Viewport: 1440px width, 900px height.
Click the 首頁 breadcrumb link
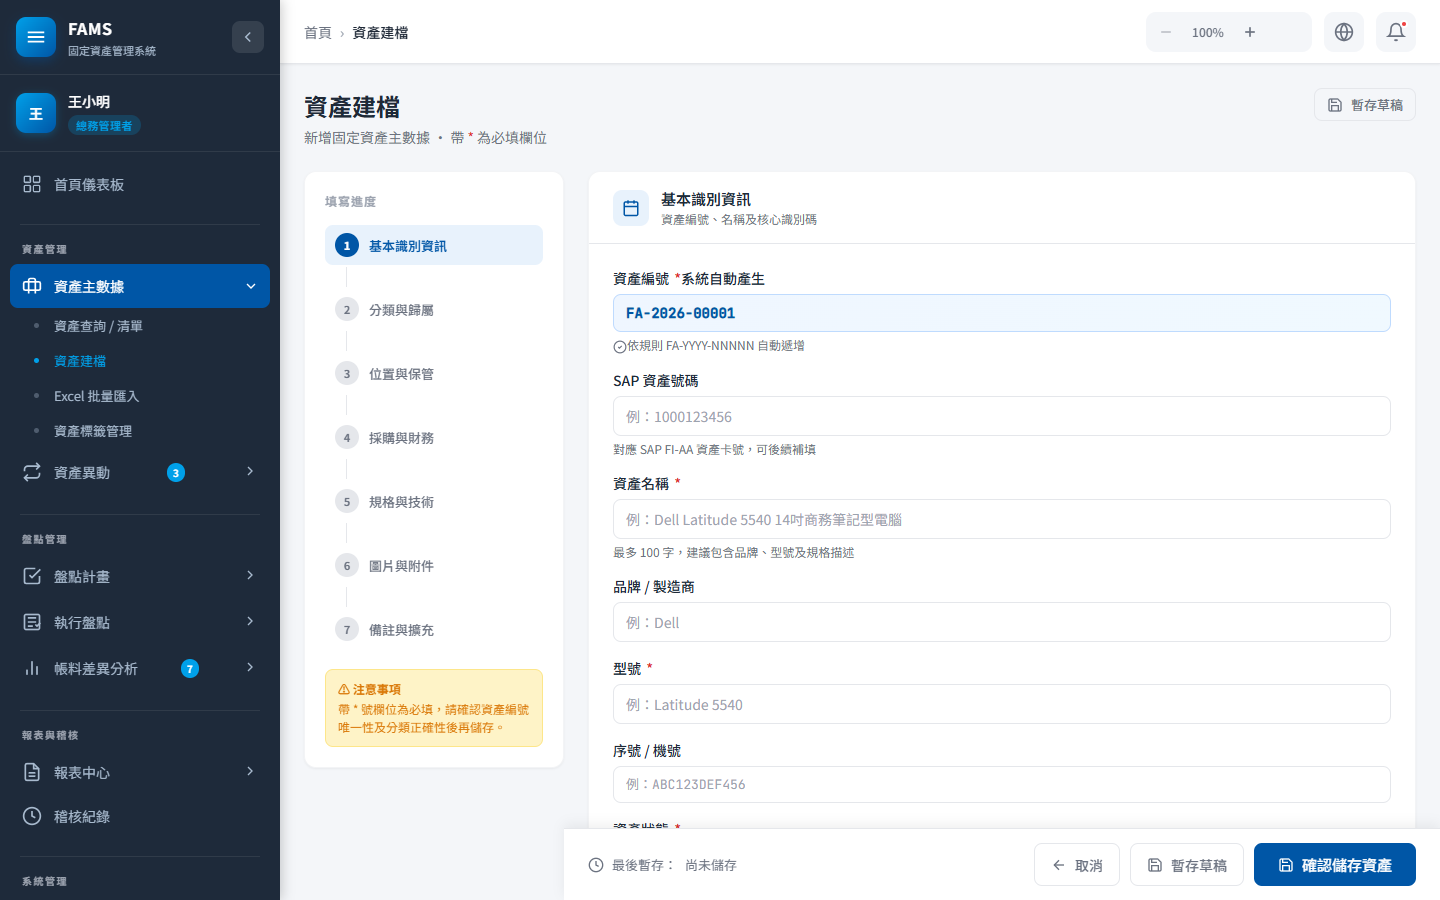tap(317, 33)
